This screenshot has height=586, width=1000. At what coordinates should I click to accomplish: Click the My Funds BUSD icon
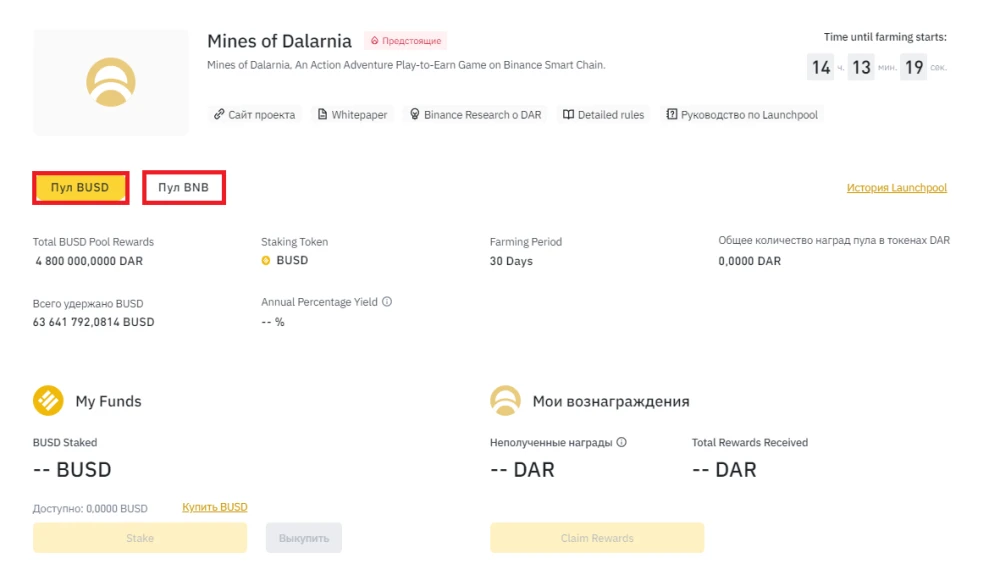coord(48,400)
